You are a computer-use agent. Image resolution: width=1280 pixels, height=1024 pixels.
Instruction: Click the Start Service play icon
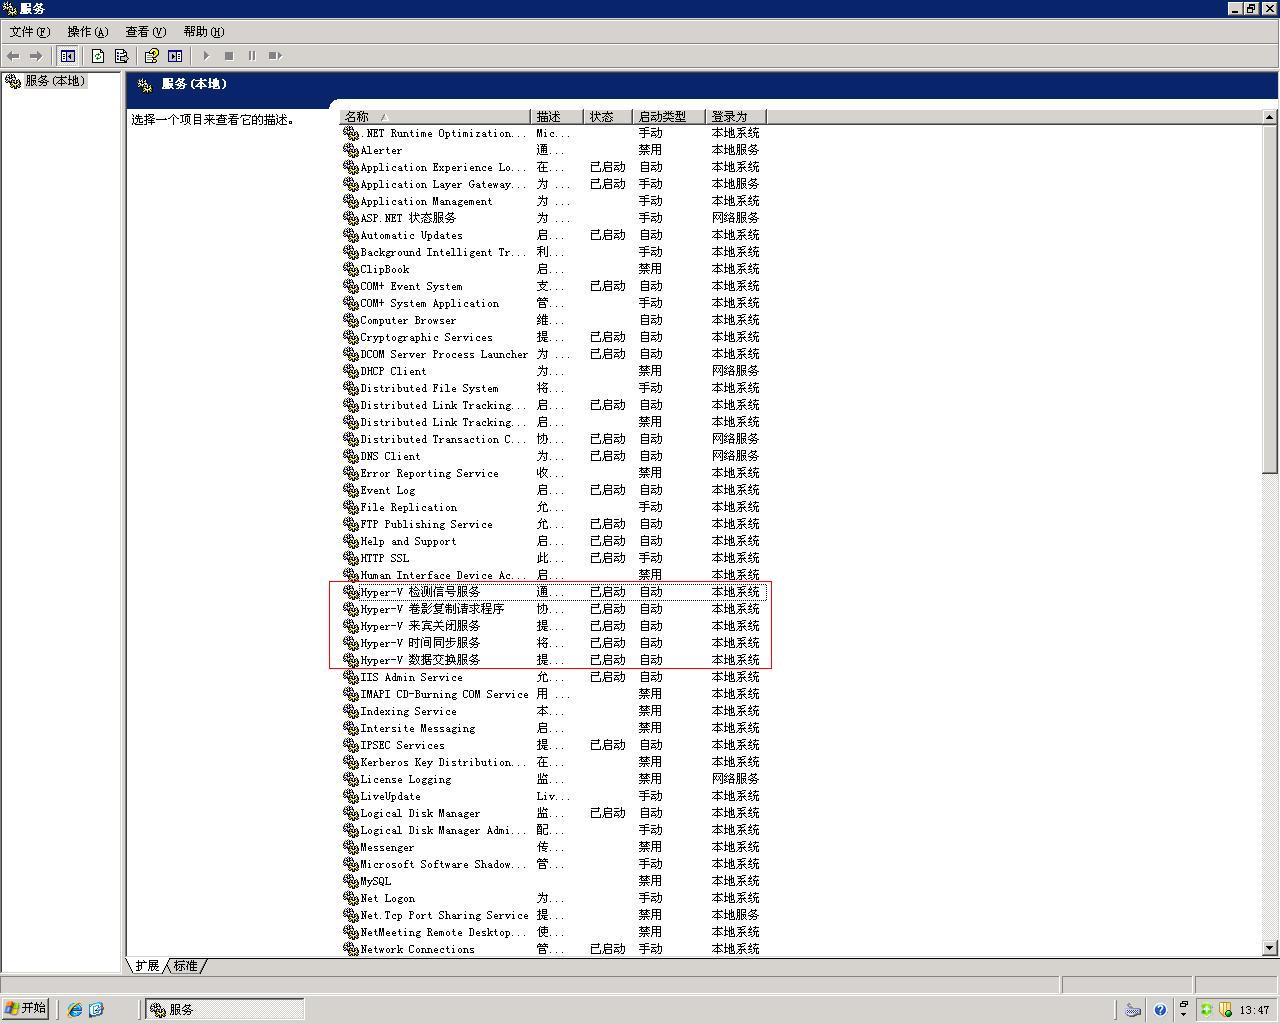point(206,56)
